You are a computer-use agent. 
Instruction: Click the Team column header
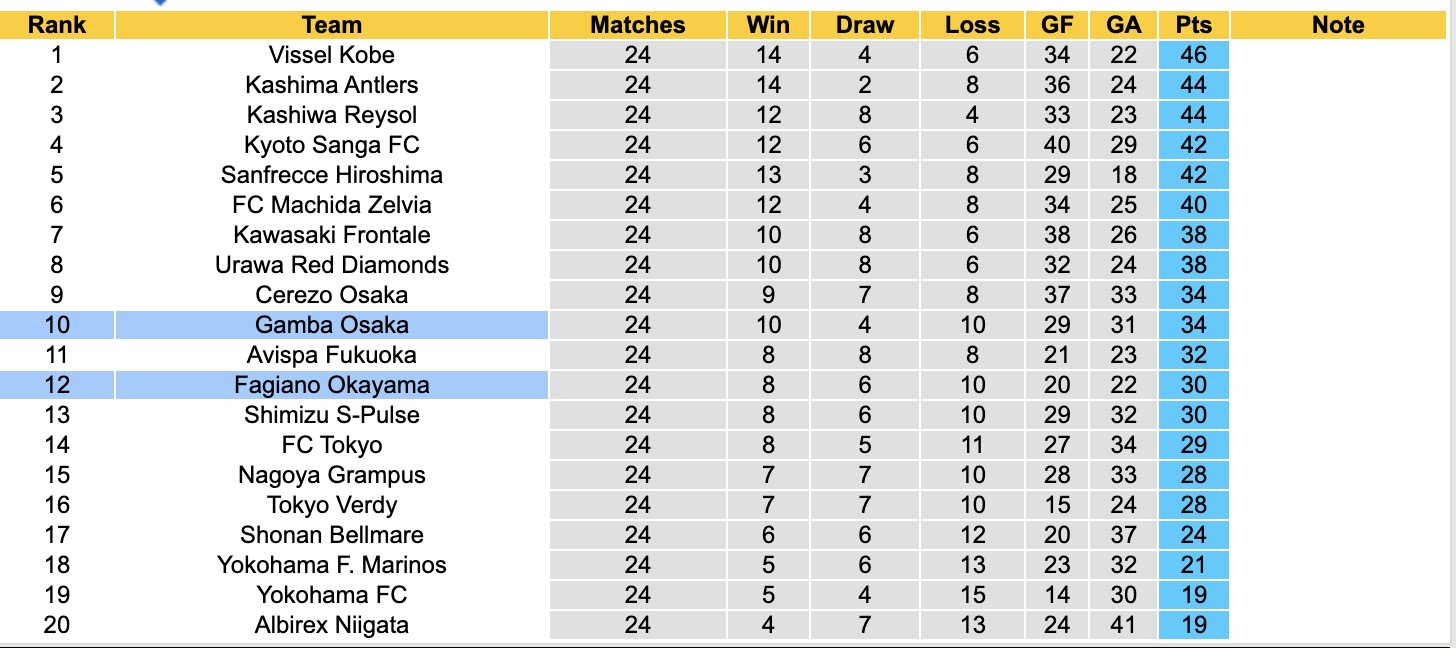(331, 25)
